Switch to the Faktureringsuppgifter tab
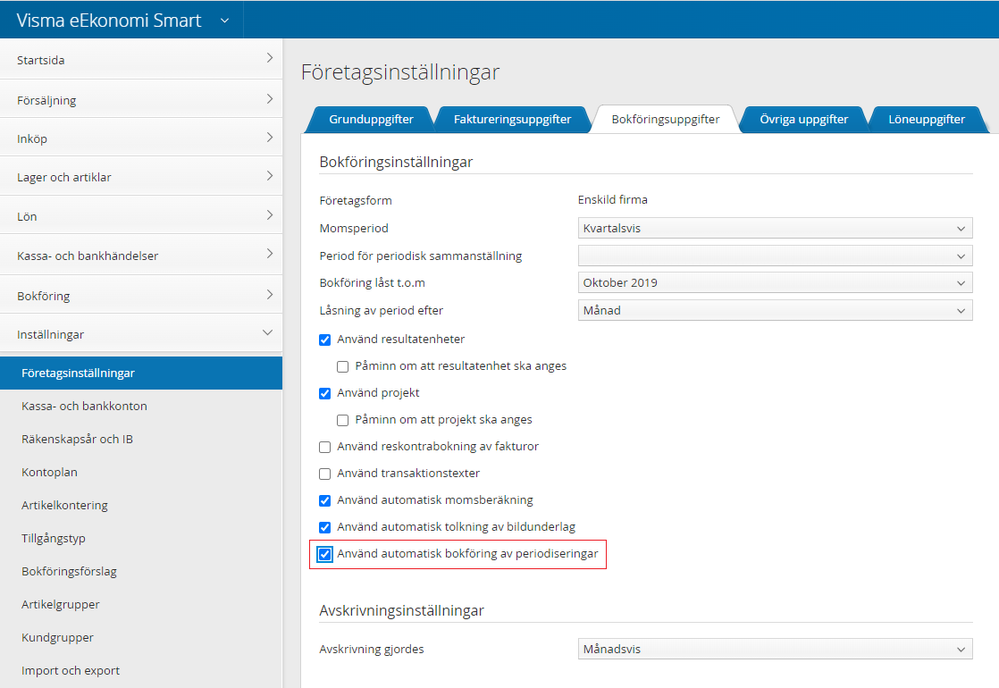The image size is (999, 688). (x=512, y=119)
